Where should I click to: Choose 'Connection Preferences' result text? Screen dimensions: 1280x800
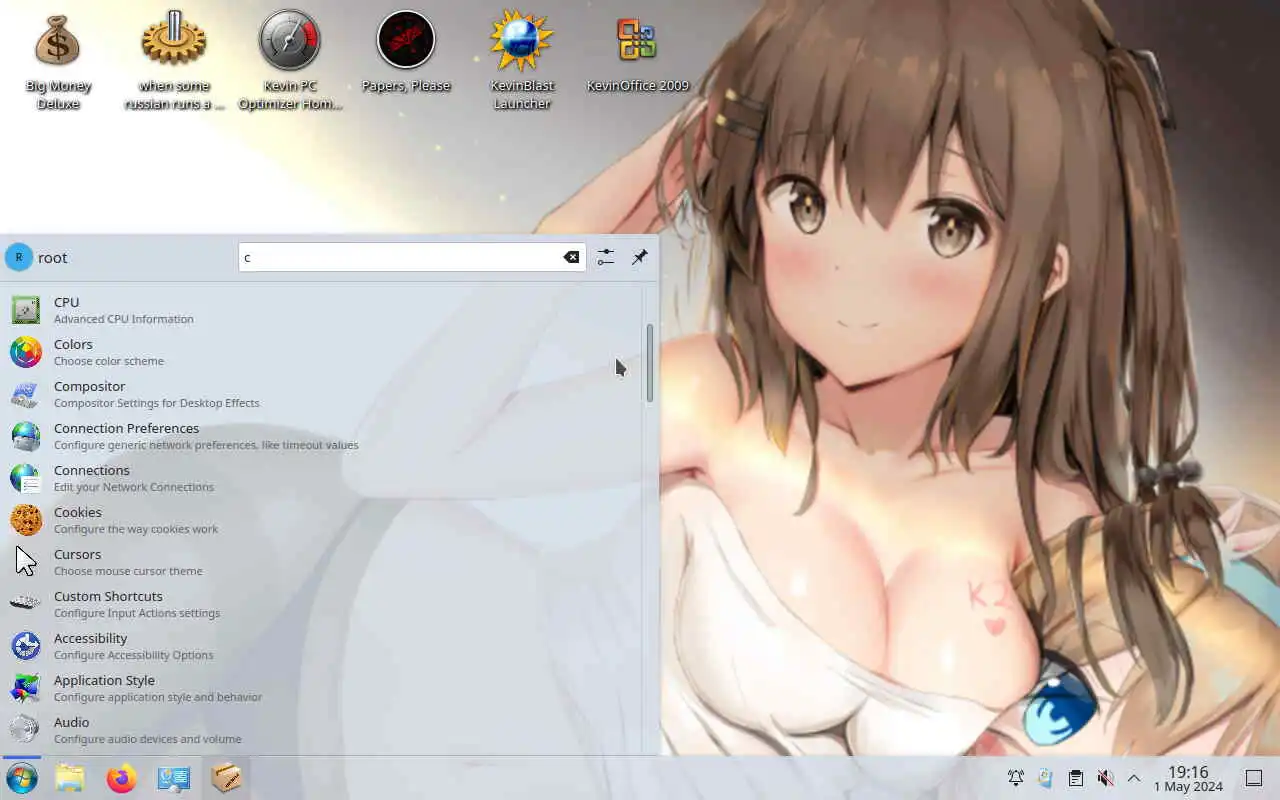click(127, 428)
